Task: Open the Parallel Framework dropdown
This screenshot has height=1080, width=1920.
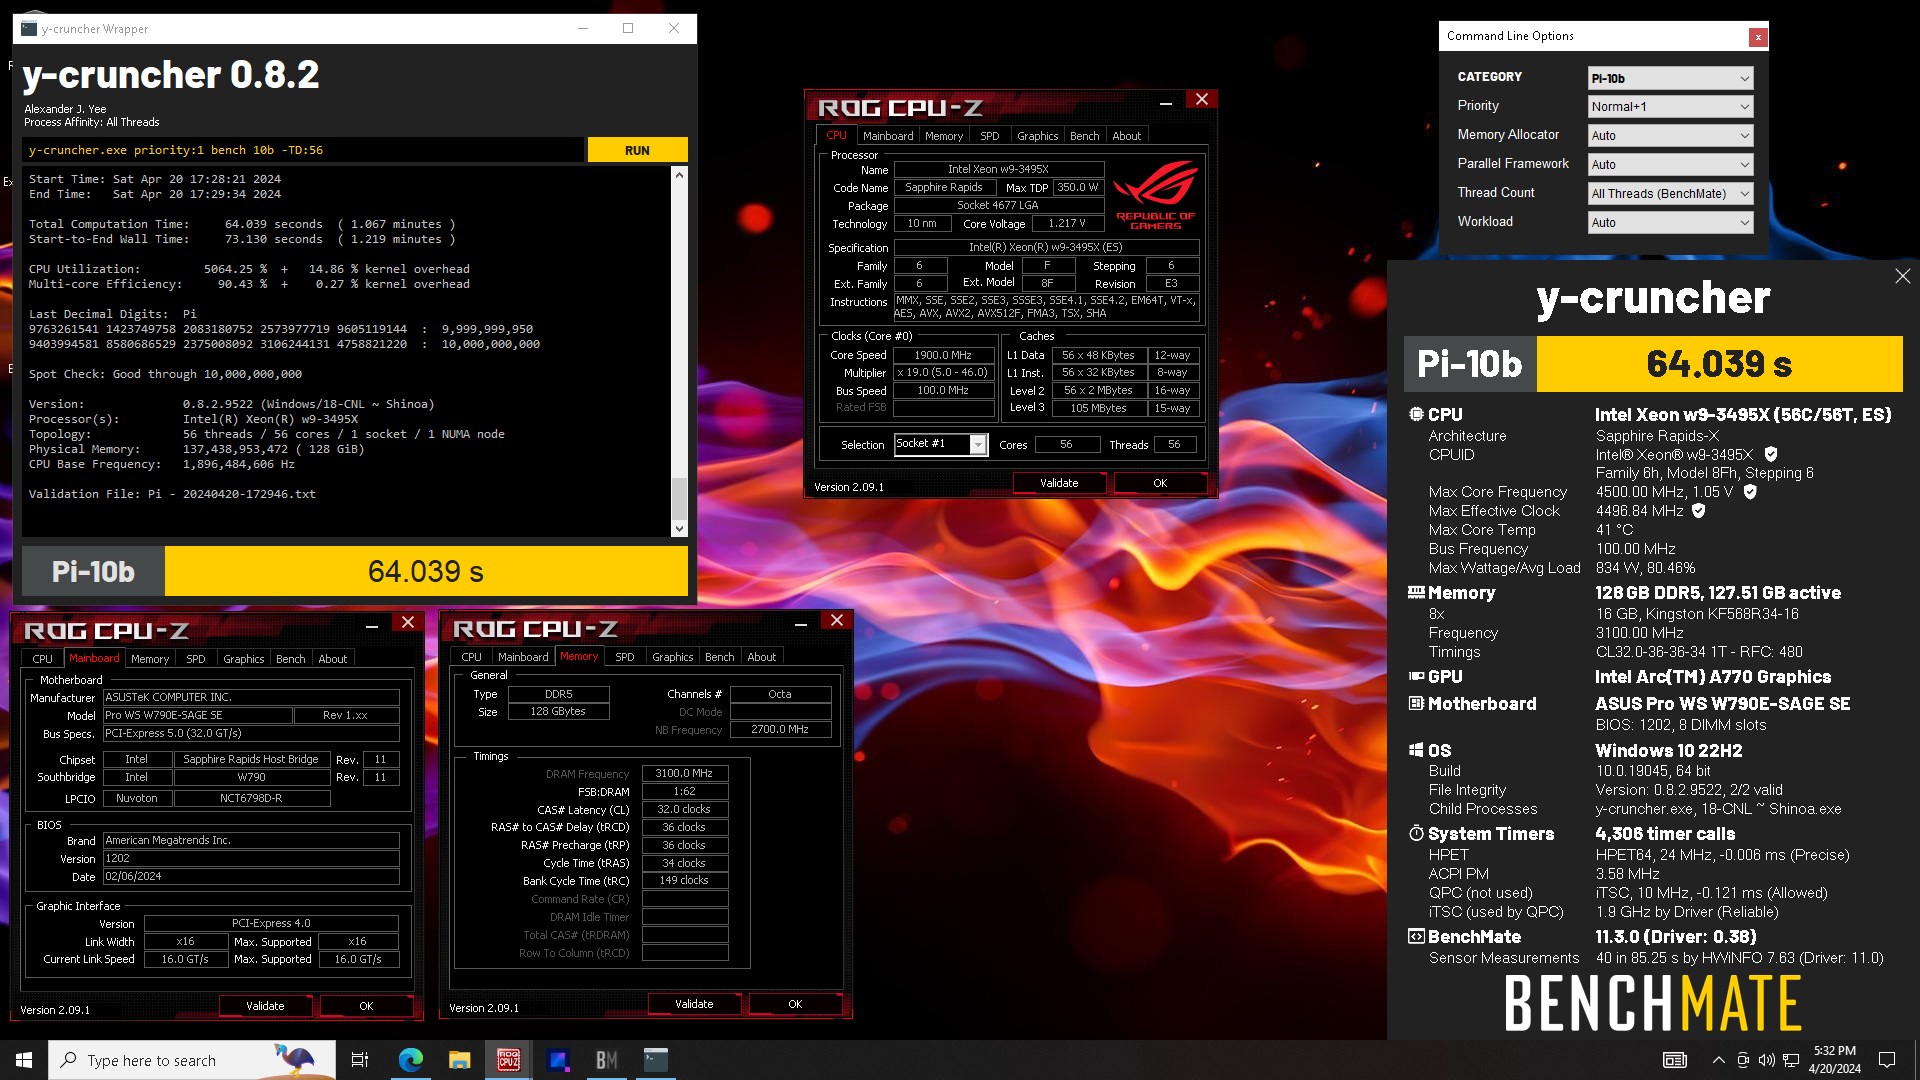Action: (x=1670, y=165)
